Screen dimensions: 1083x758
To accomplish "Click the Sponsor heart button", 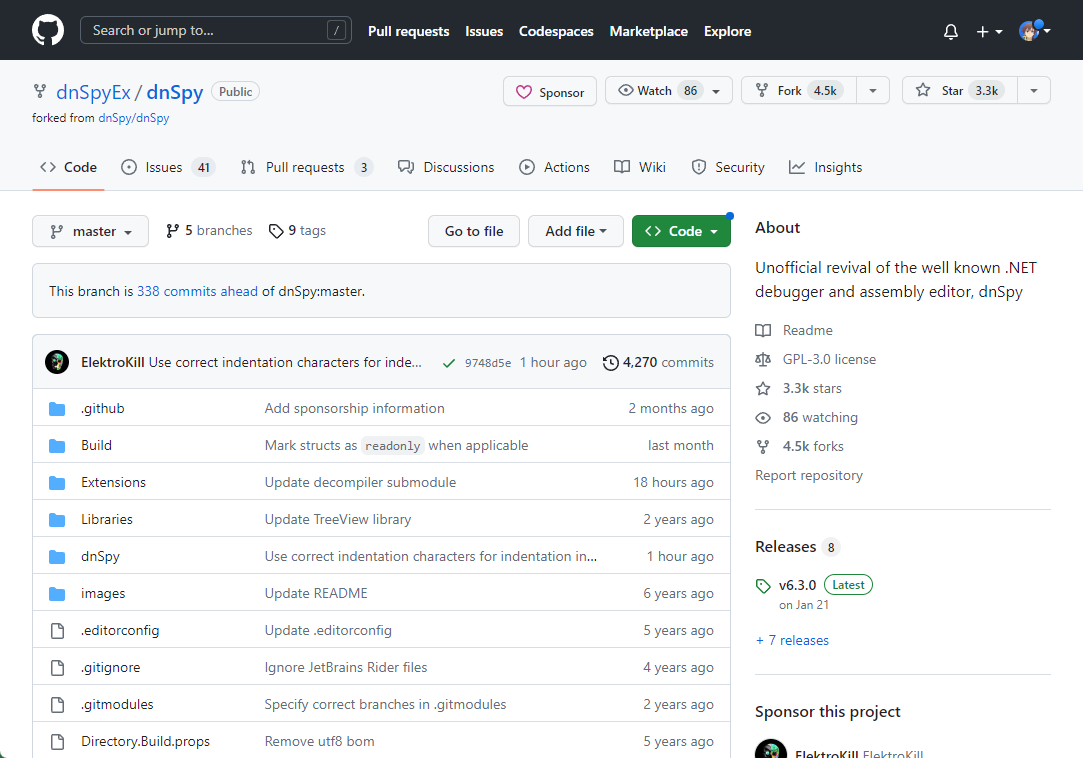I will (x=550, y=91).
